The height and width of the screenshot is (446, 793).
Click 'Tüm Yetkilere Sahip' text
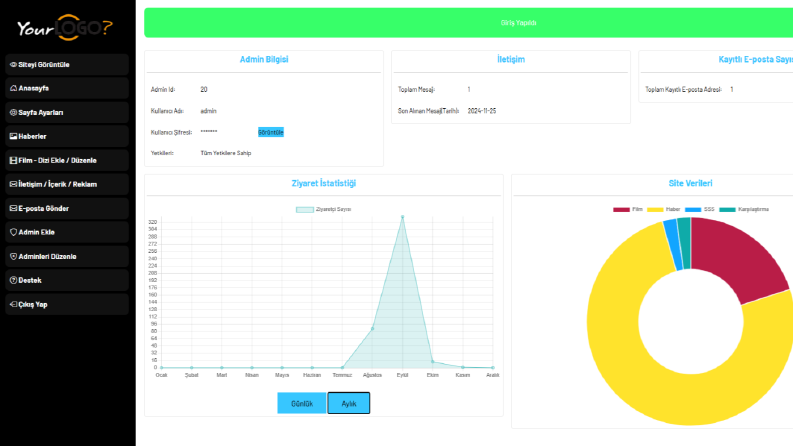(x=226, y=153)
